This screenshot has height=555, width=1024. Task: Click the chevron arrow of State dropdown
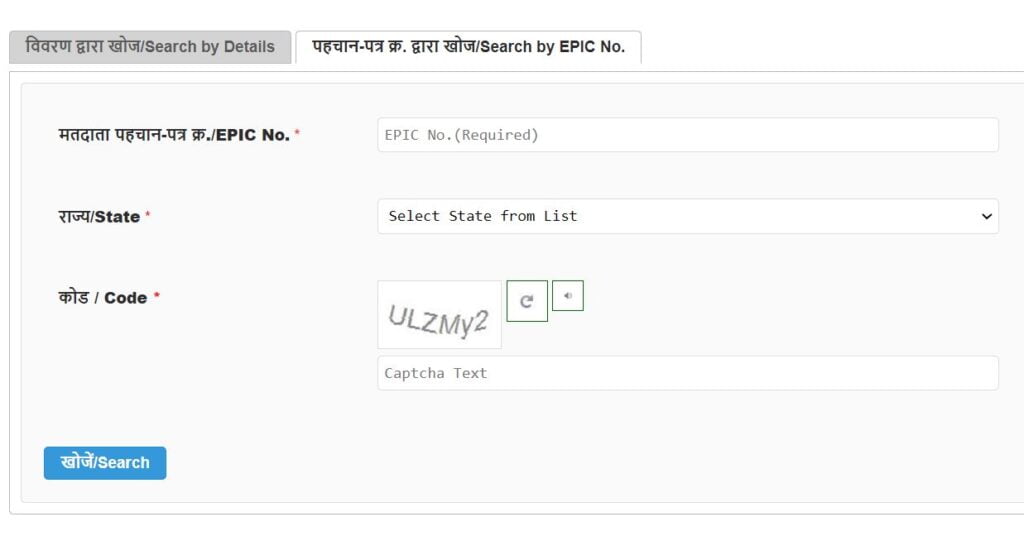click(986, 216)
